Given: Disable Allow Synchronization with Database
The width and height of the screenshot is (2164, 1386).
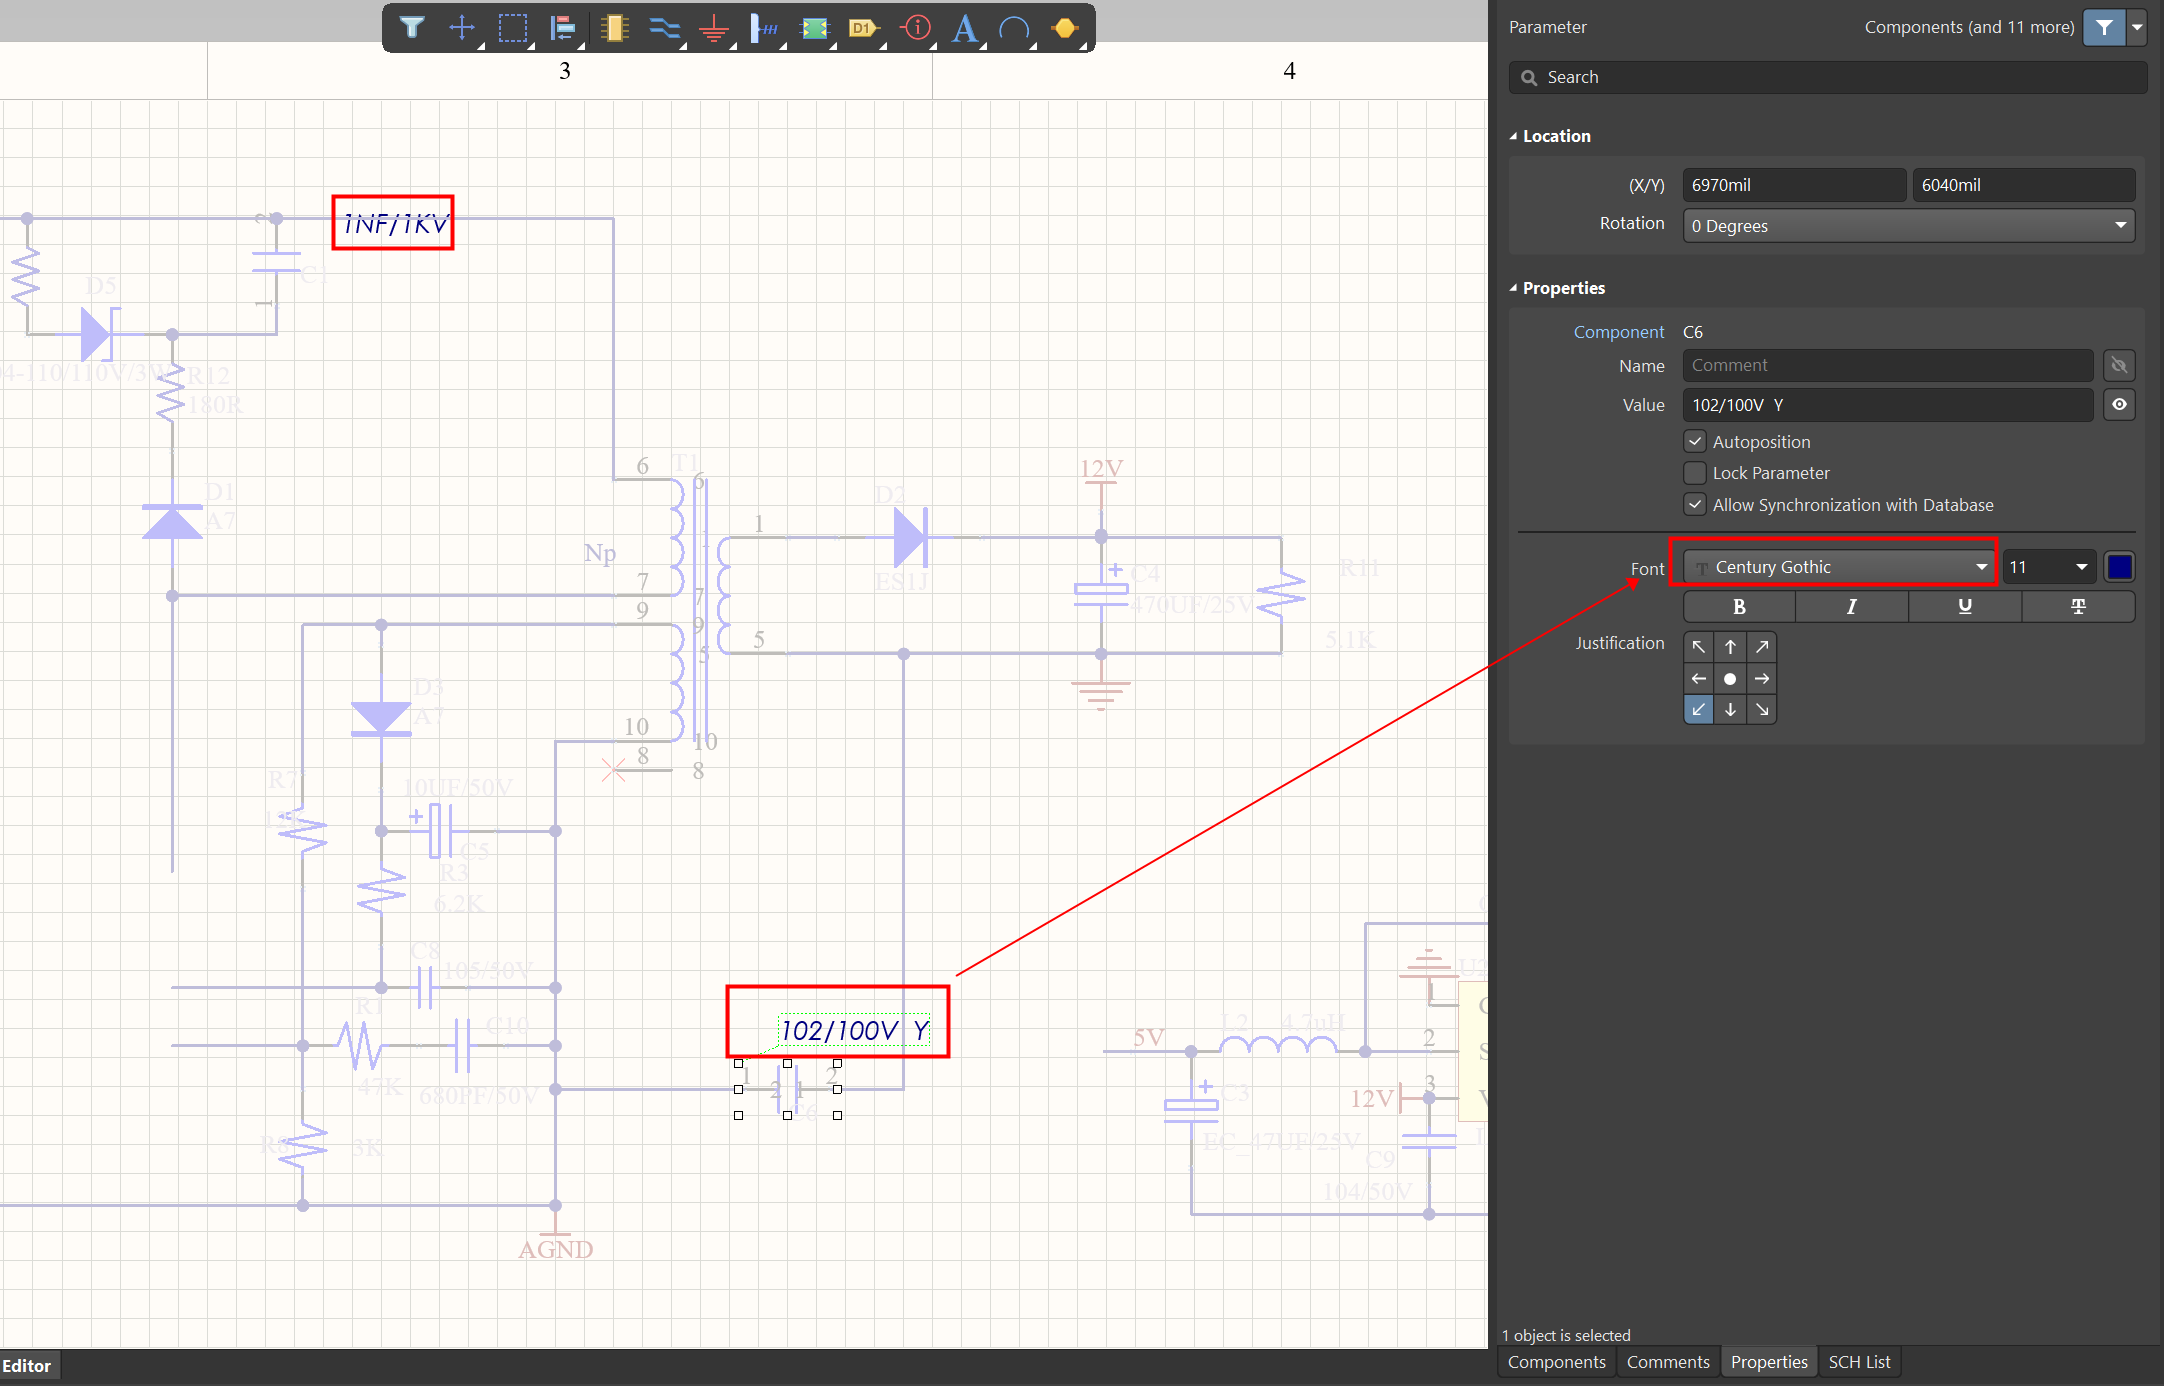Looking at the screenshot, I should pyautogui.click(x=1695, y=505).
